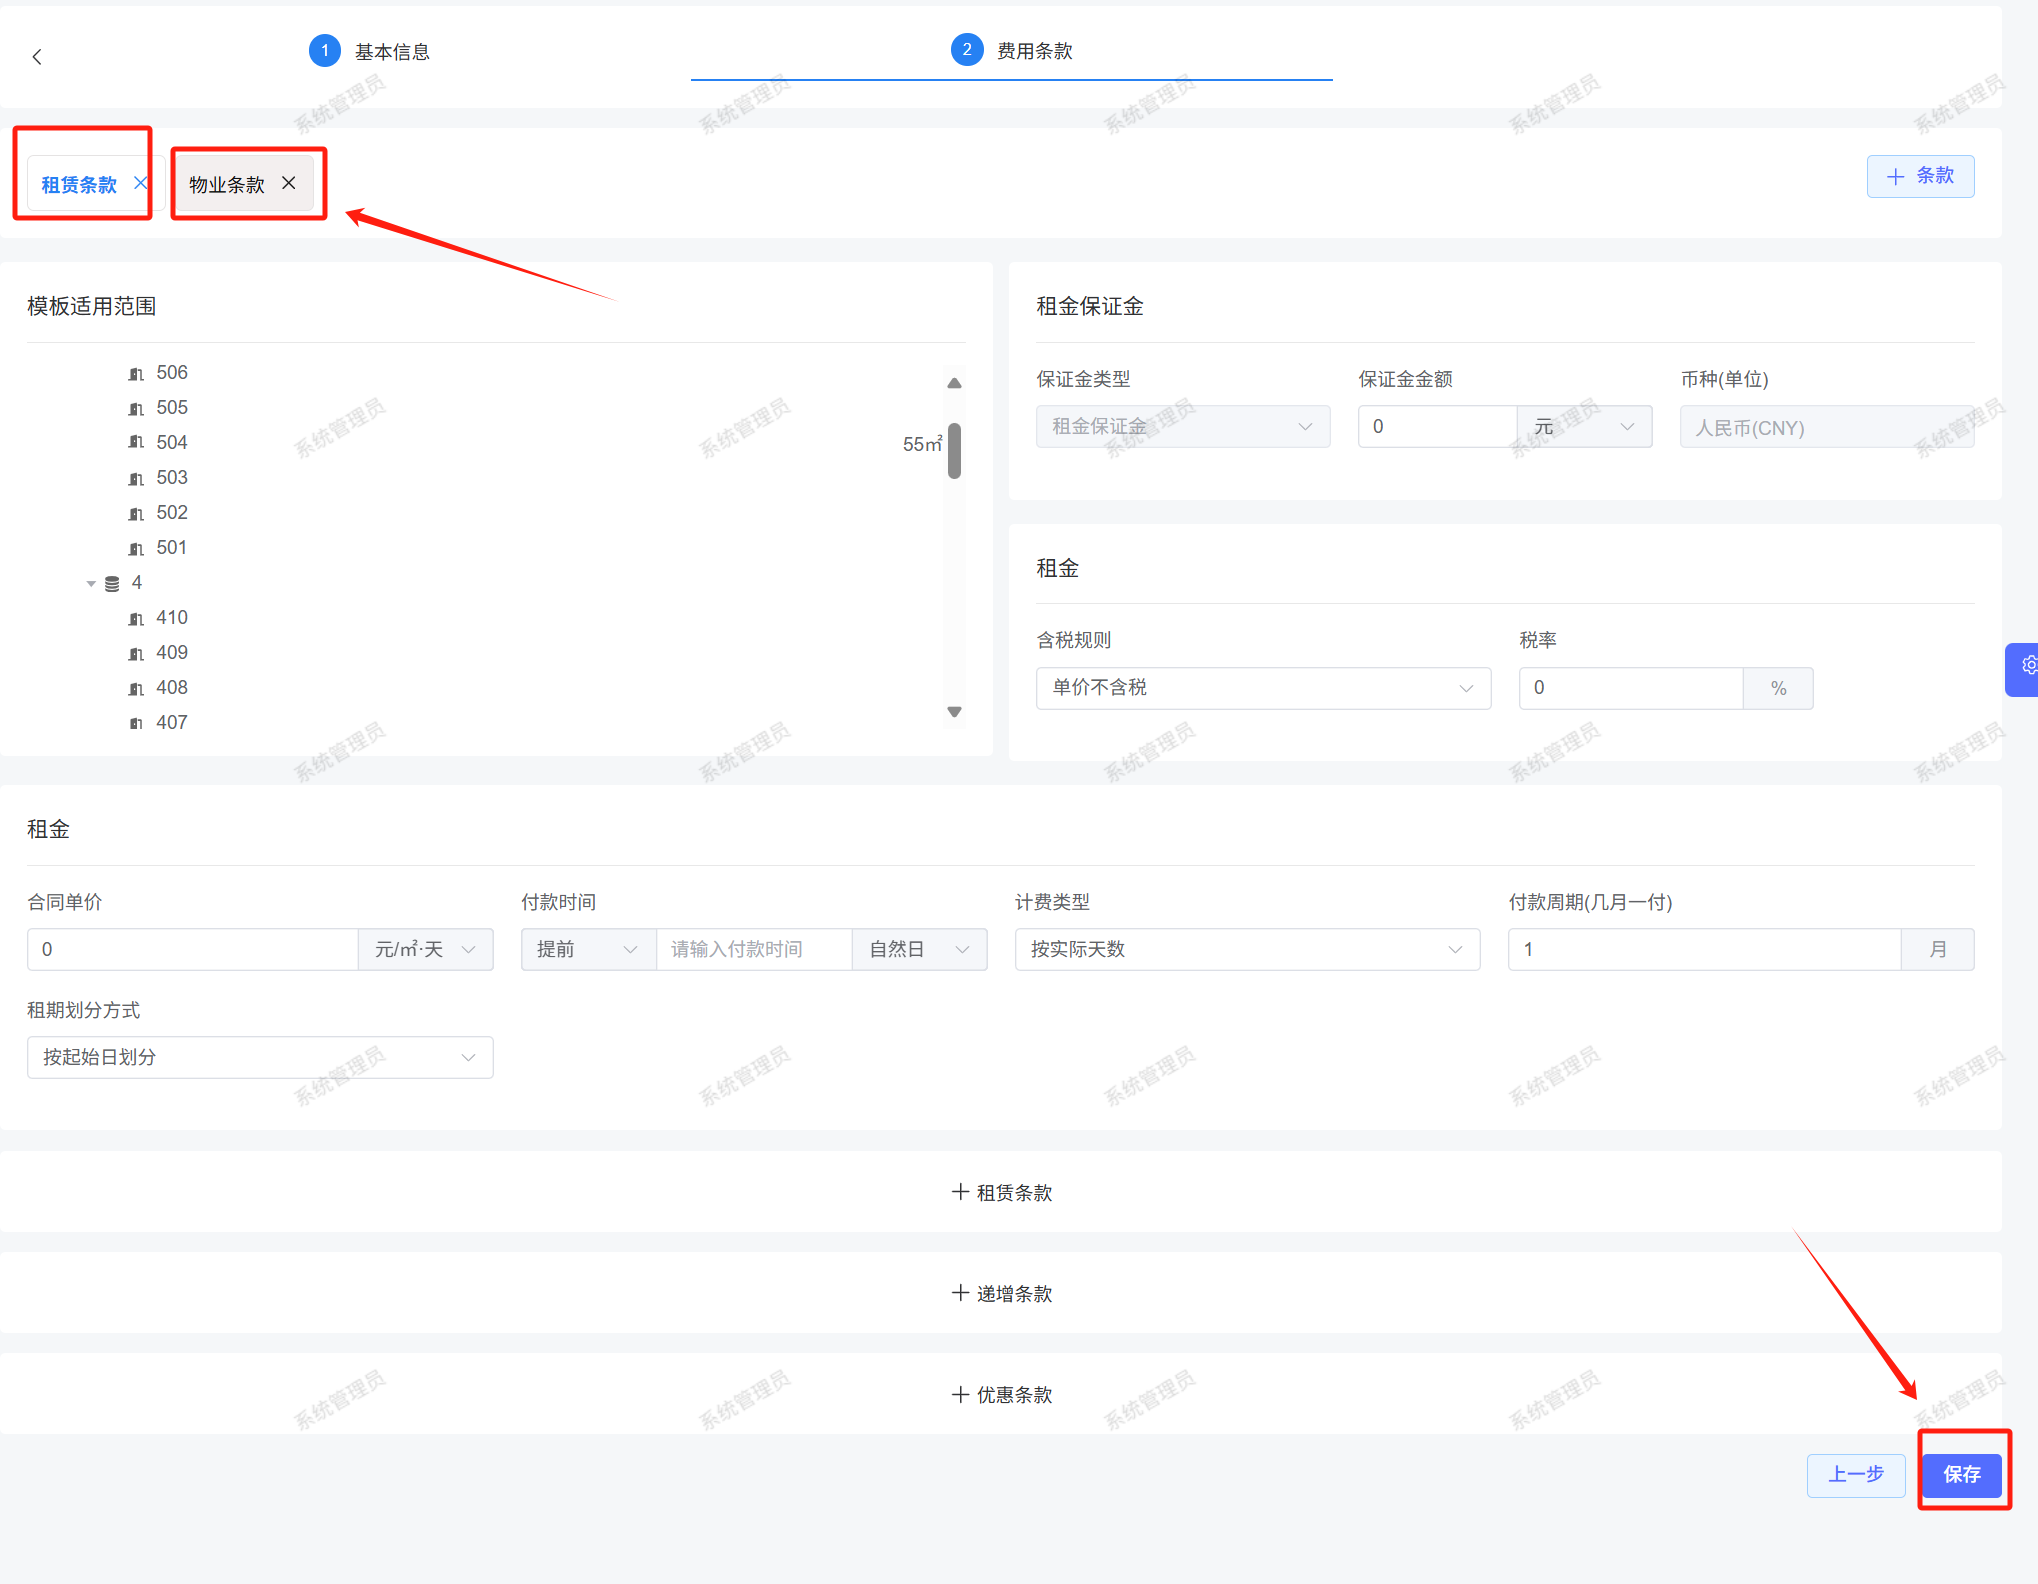Open the 计费类型 dropdown
The height and width of the screenshot is (1584, 2038).
1246,949
